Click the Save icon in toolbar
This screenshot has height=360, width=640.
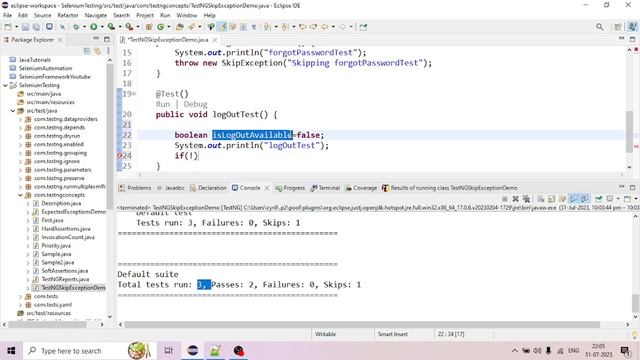coord(25,27)
